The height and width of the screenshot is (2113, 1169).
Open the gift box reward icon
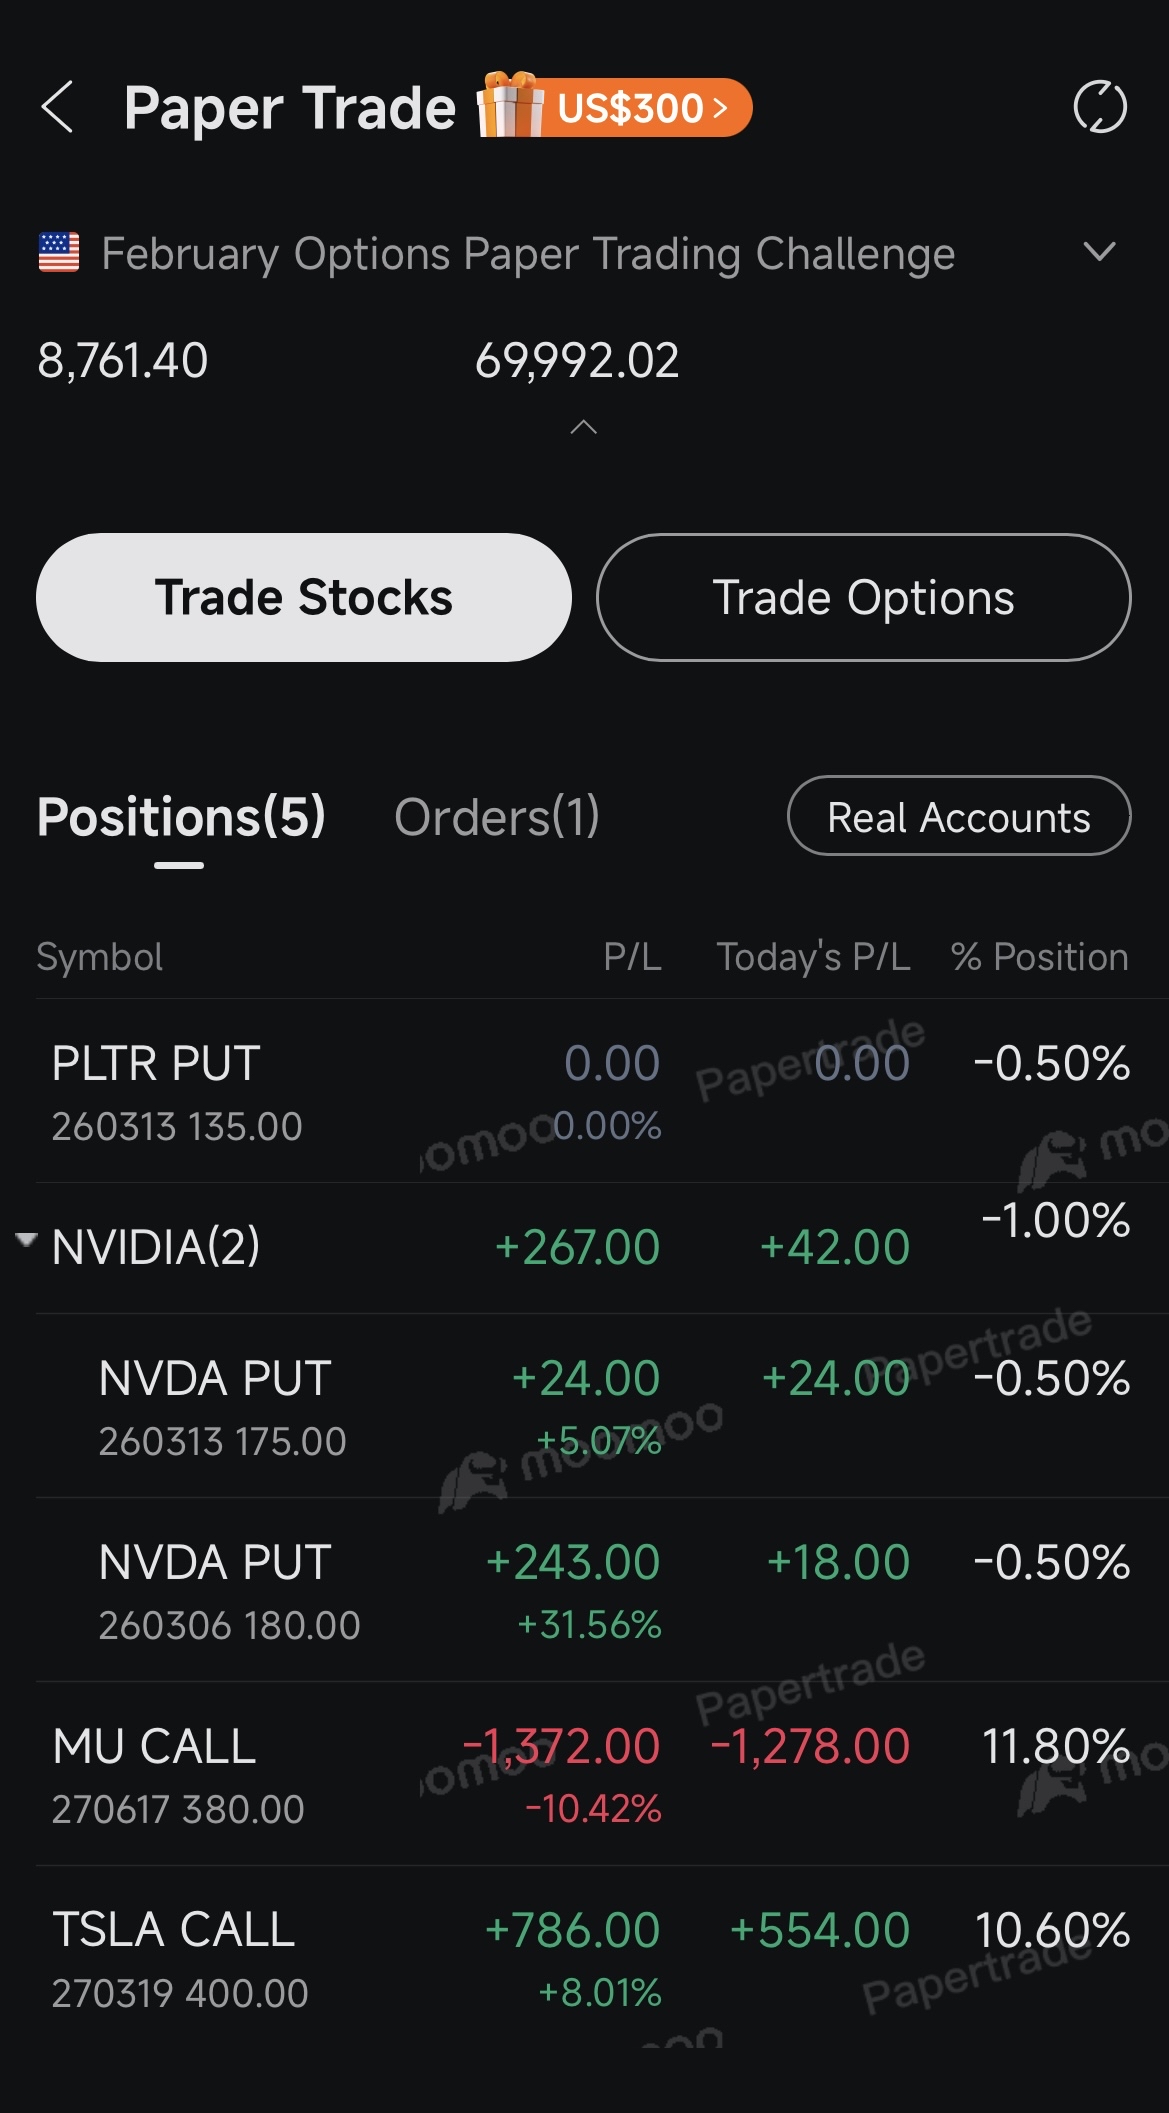coord(510,105)
